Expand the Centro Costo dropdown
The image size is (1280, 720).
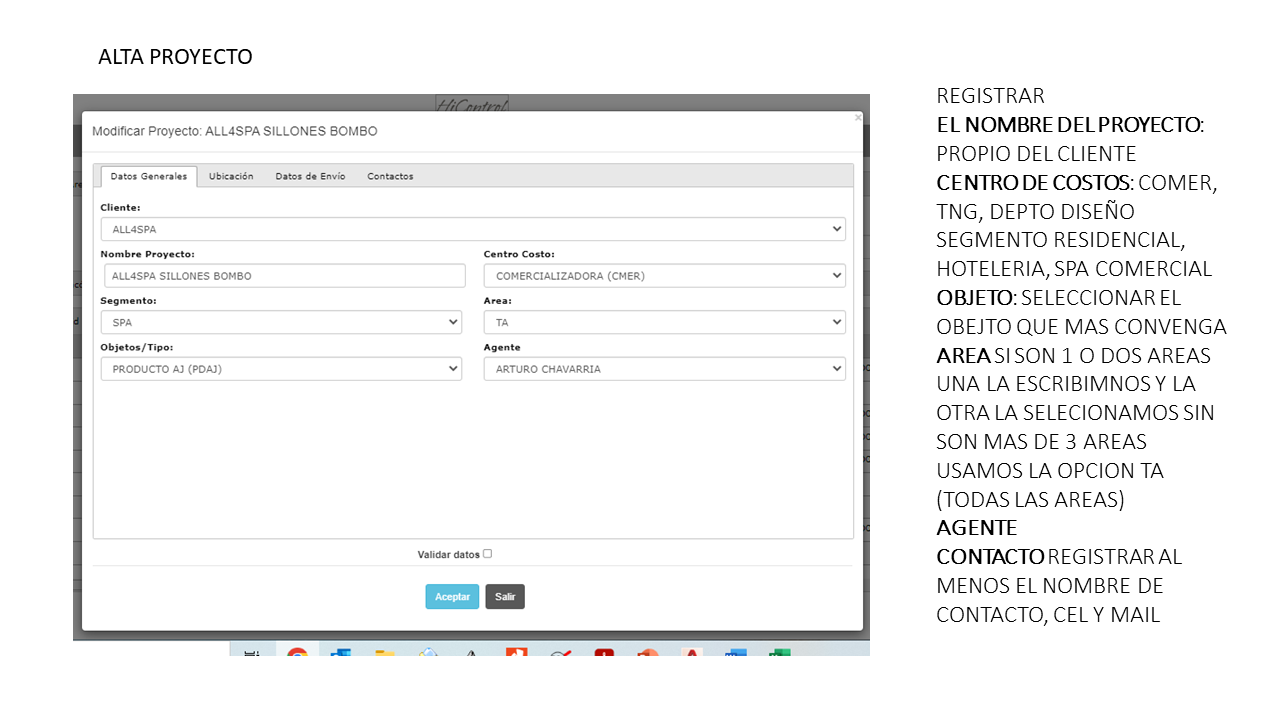tap(664, 276)
